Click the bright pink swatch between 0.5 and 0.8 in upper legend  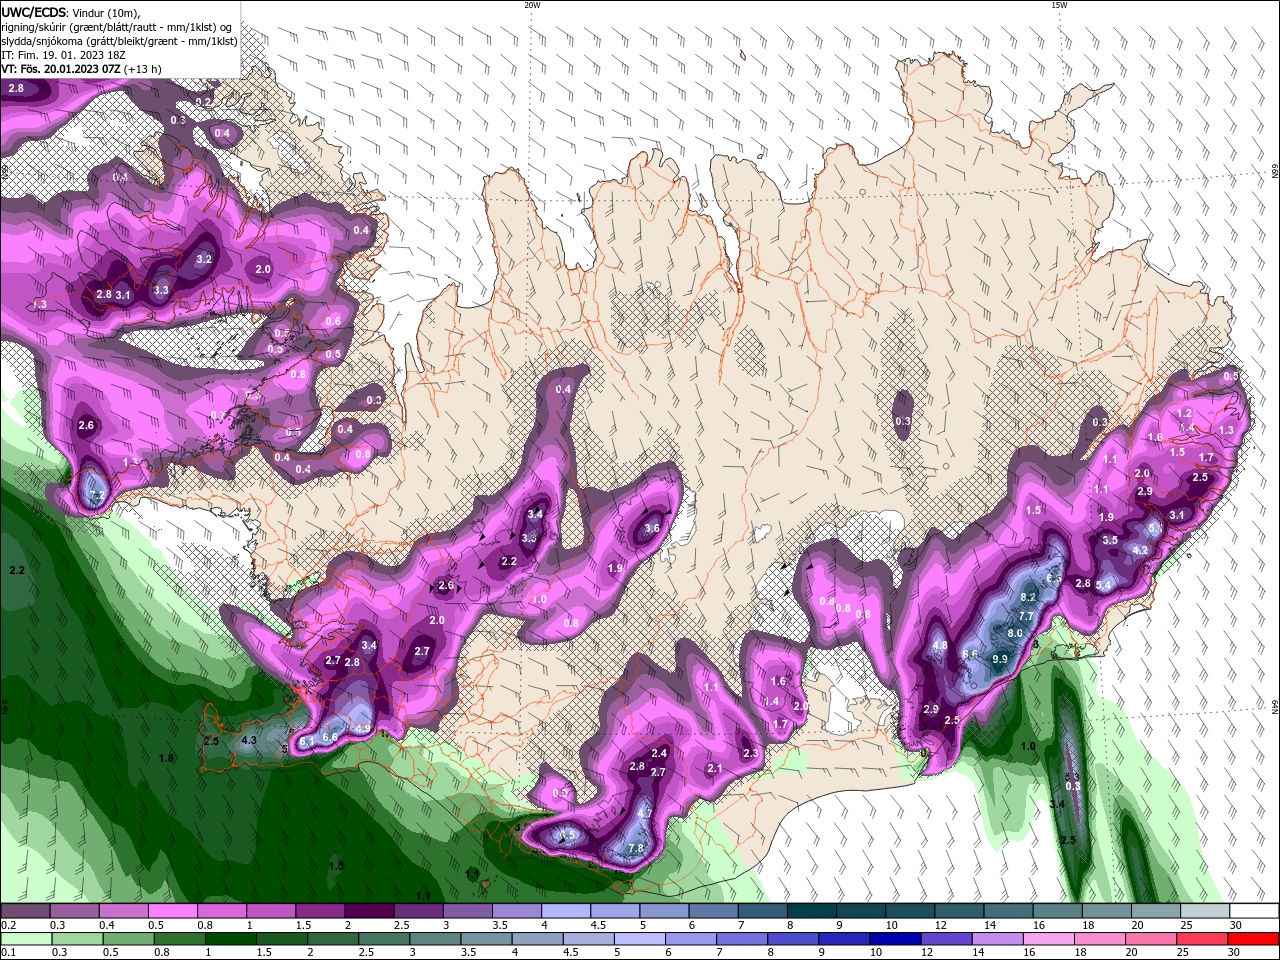pos(172,911)
